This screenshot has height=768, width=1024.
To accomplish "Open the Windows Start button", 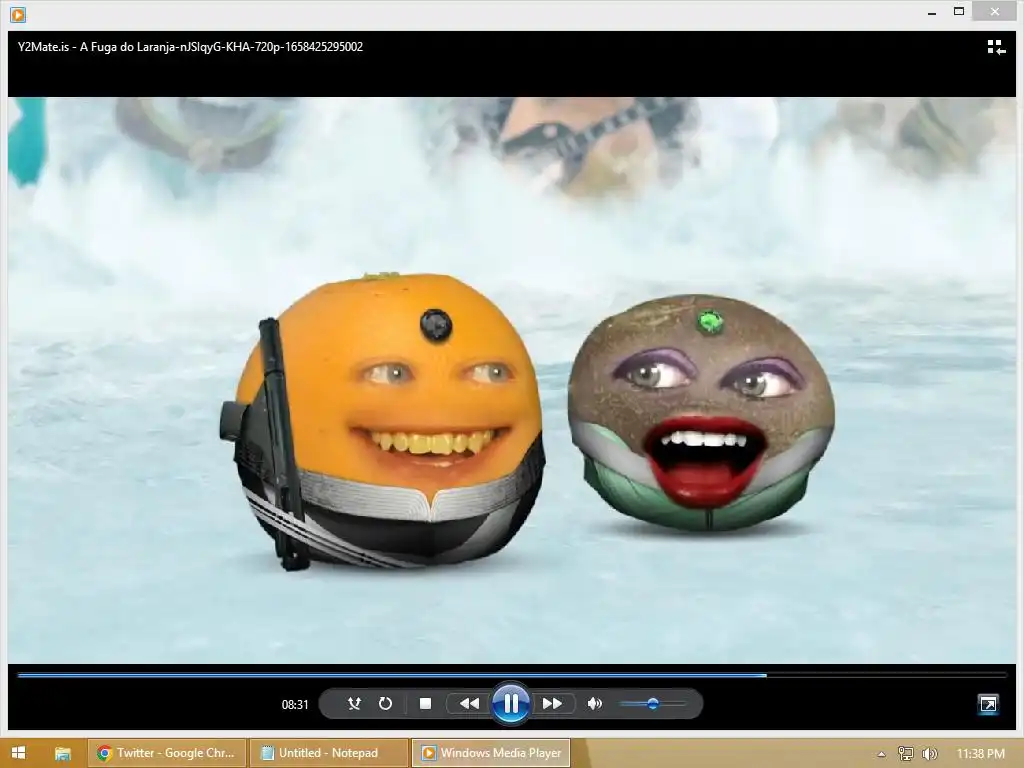I will [x=18, y=753].
